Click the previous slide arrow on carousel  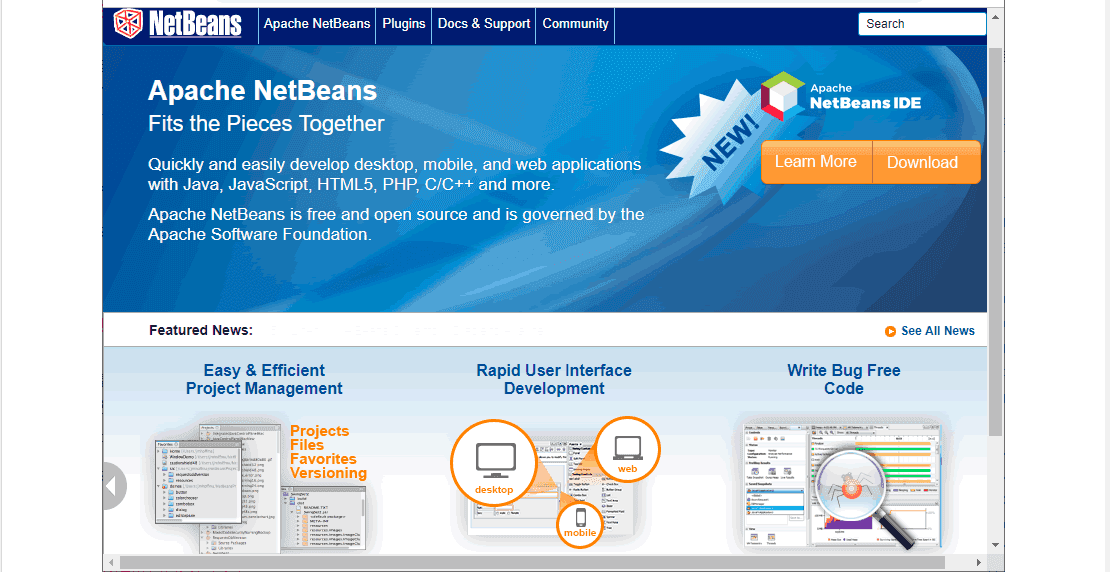(x=113, y=486)
